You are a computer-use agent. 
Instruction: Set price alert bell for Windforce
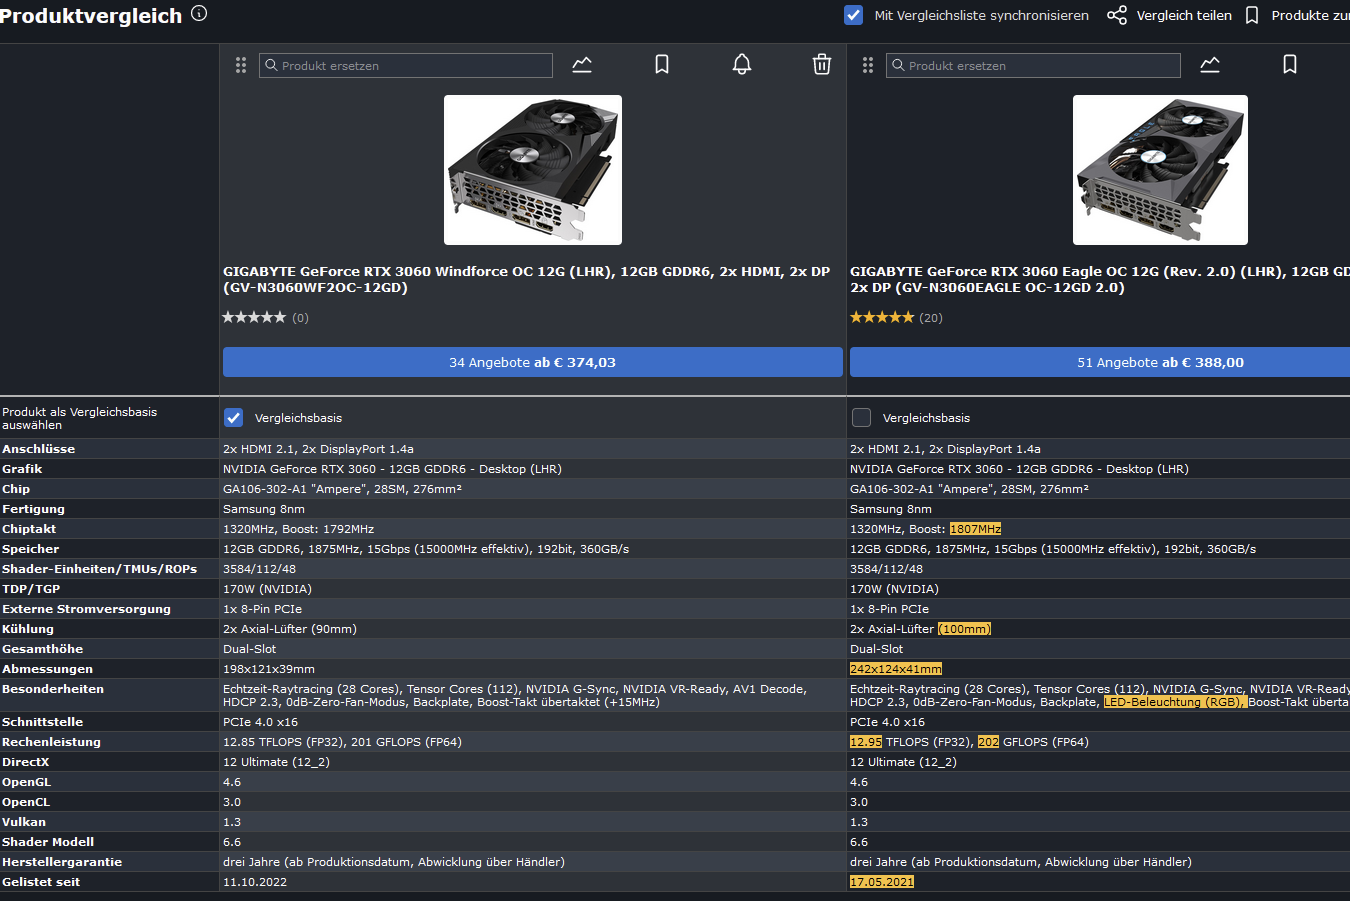[x=742, y=65]
